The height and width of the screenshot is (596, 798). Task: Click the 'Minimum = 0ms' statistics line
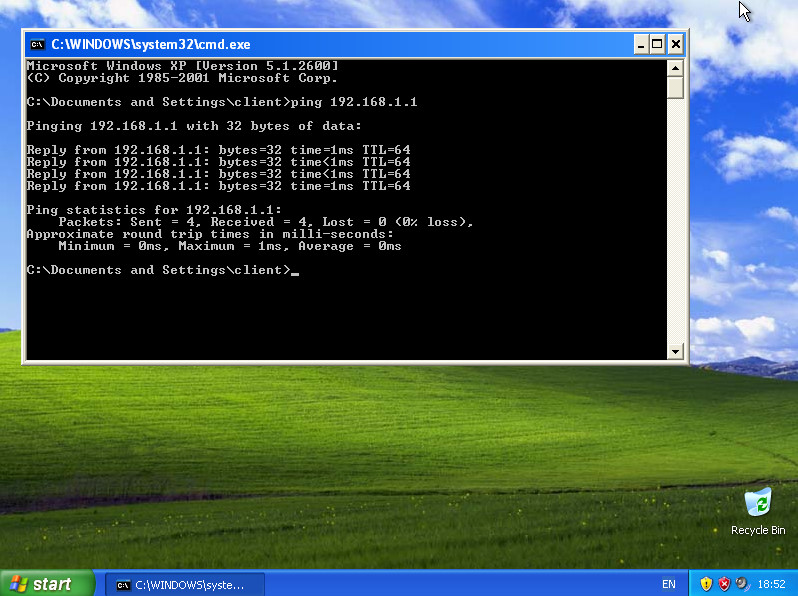pyautogui.click(x=230, y=246)
